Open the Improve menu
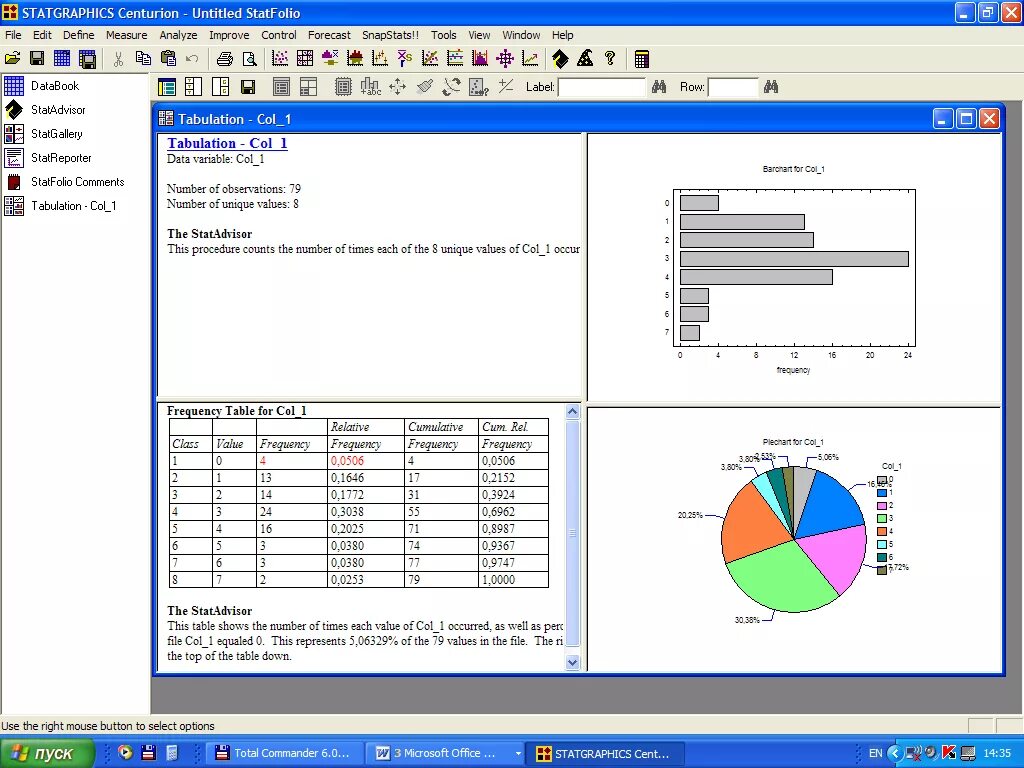1024x768 pixels. point(229,35)
